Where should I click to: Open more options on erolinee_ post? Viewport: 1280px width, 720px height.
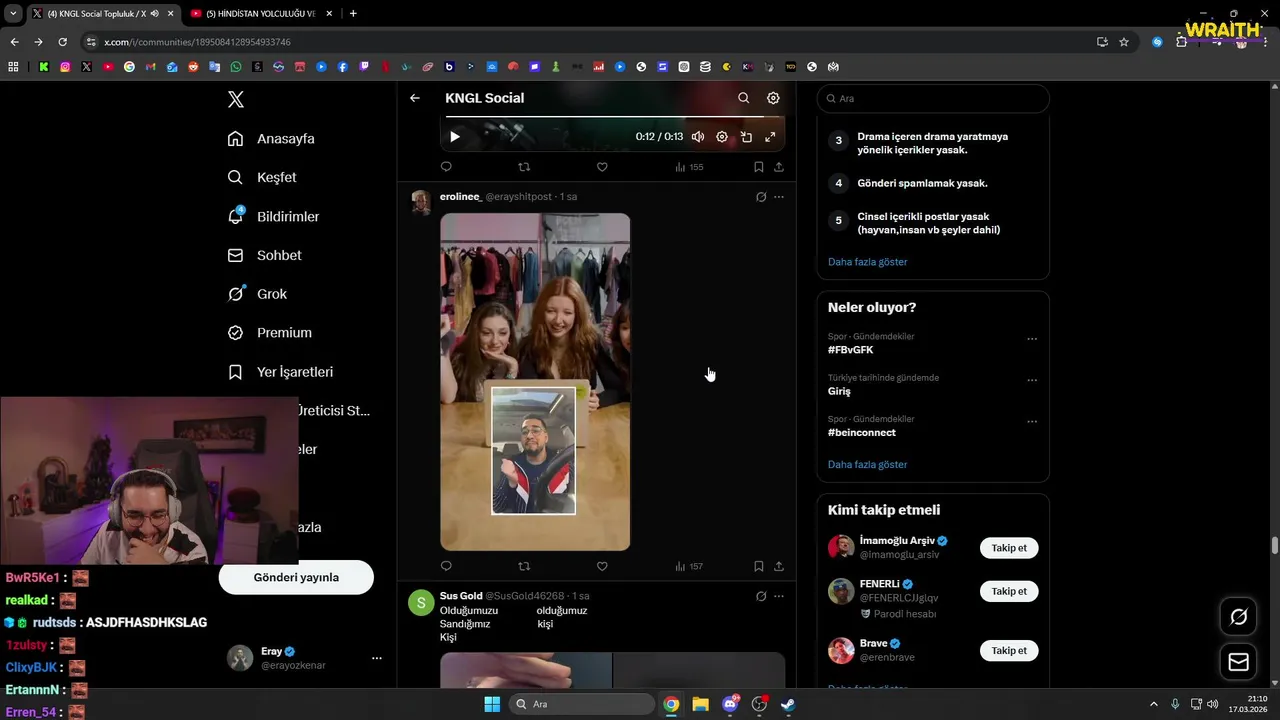tap(779, 197)
